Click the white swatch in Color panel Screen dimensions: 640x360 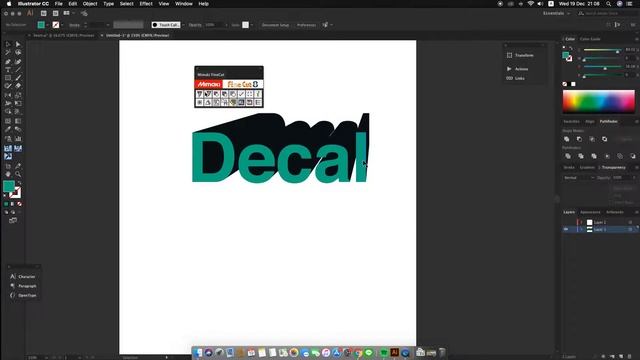click(573, 84)
